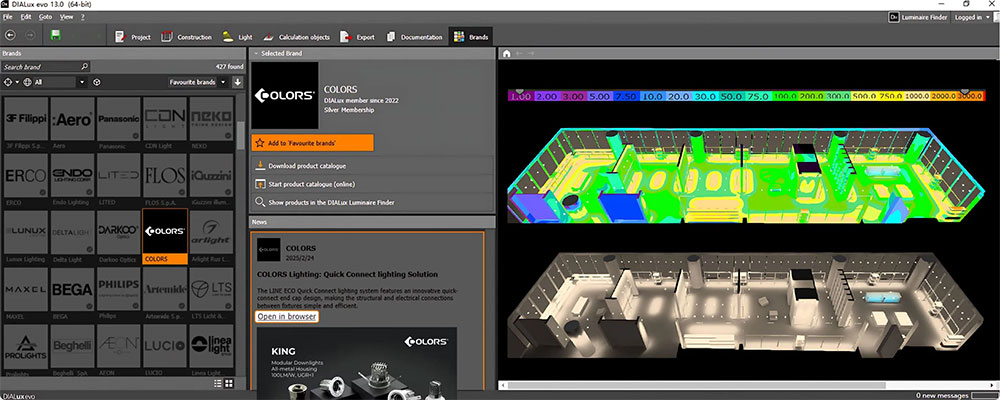This screenshot has height=400, width=1000.
Task: Click the magnifier icon in Search brand
Action: coord(84,66)
